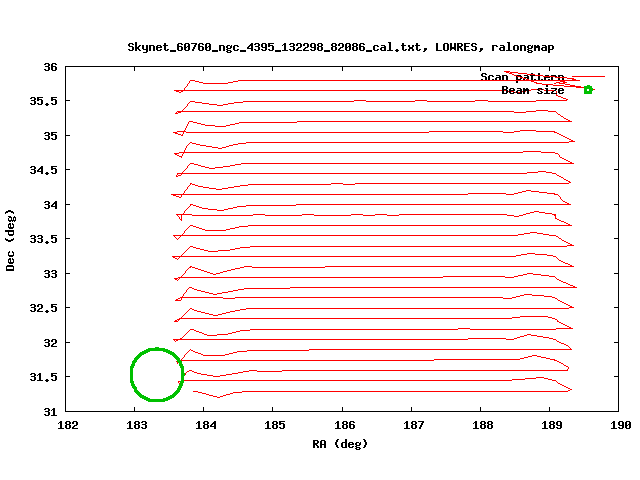Click the '187' x-axis tick label
The image size is (640, 480).
point(413,425)
